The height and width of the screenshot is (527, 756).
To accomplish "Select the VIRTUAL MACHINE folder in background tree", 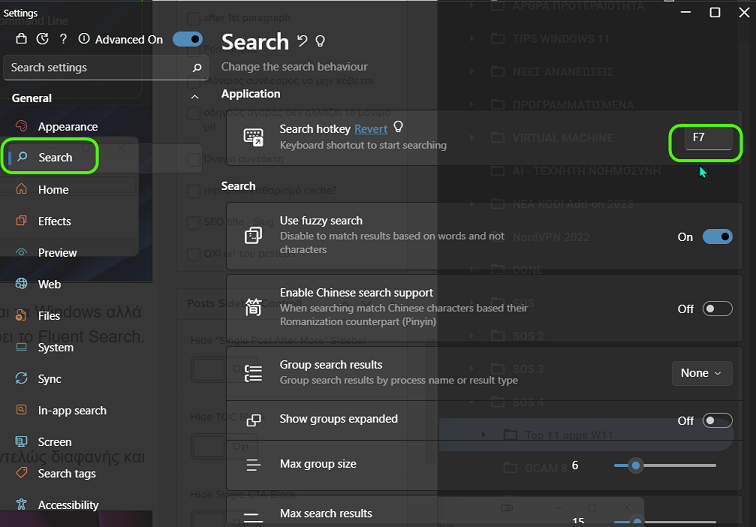I will 563,138.
